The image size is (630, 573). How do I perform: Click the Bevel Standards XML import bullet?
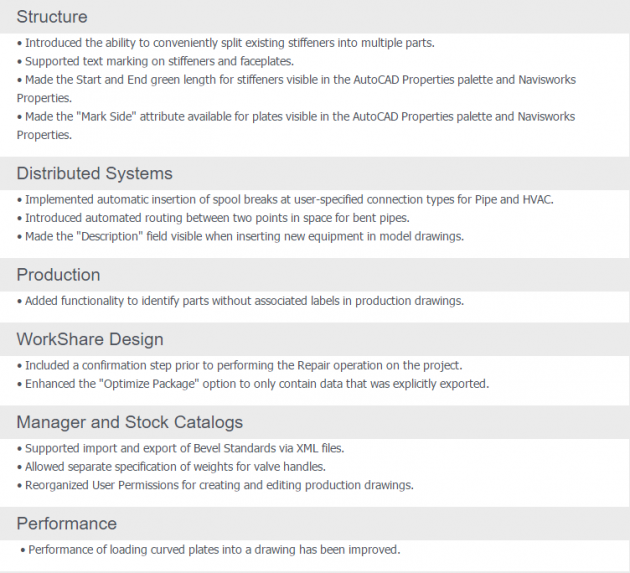[x=181, y=448]
